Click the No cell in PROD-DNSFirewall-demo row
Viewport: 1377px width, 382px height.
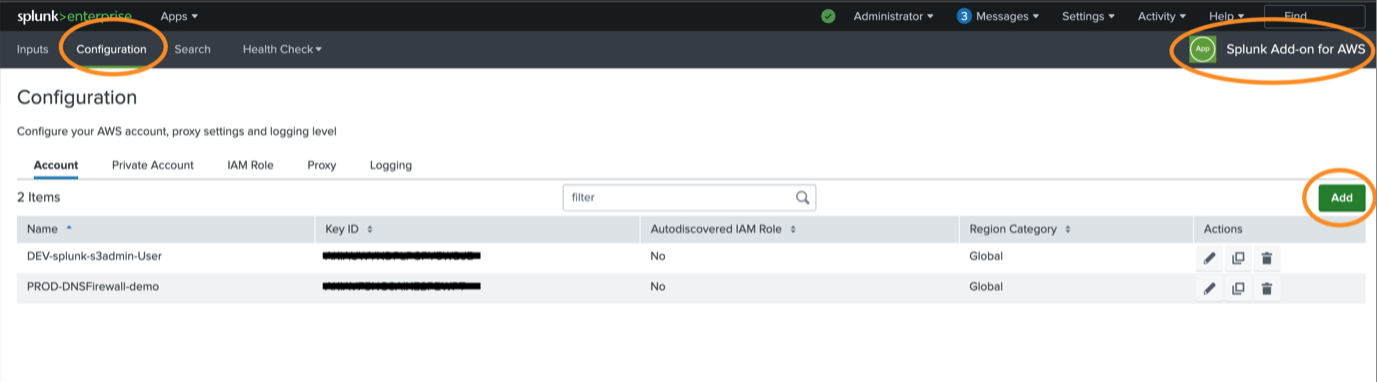point(658,287)
